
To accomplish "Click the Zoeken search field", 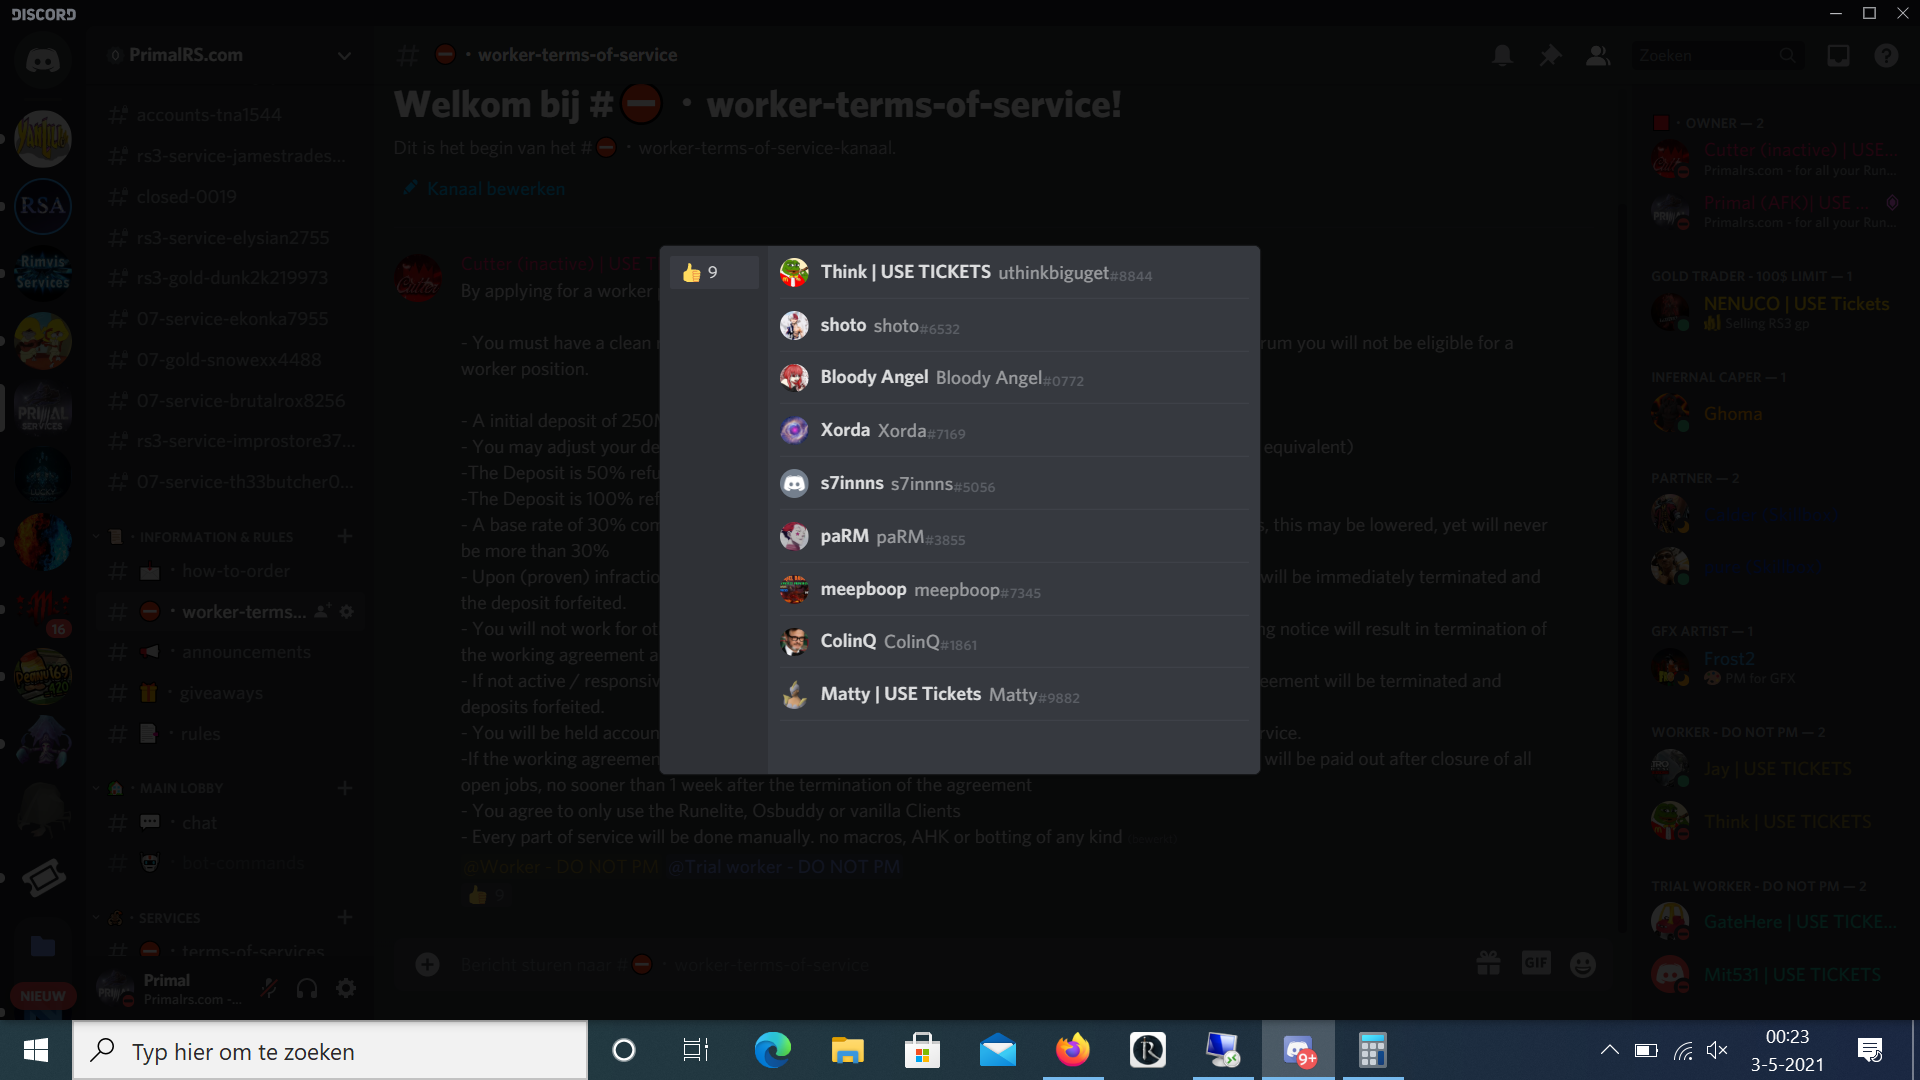I will click(1705, 56).
